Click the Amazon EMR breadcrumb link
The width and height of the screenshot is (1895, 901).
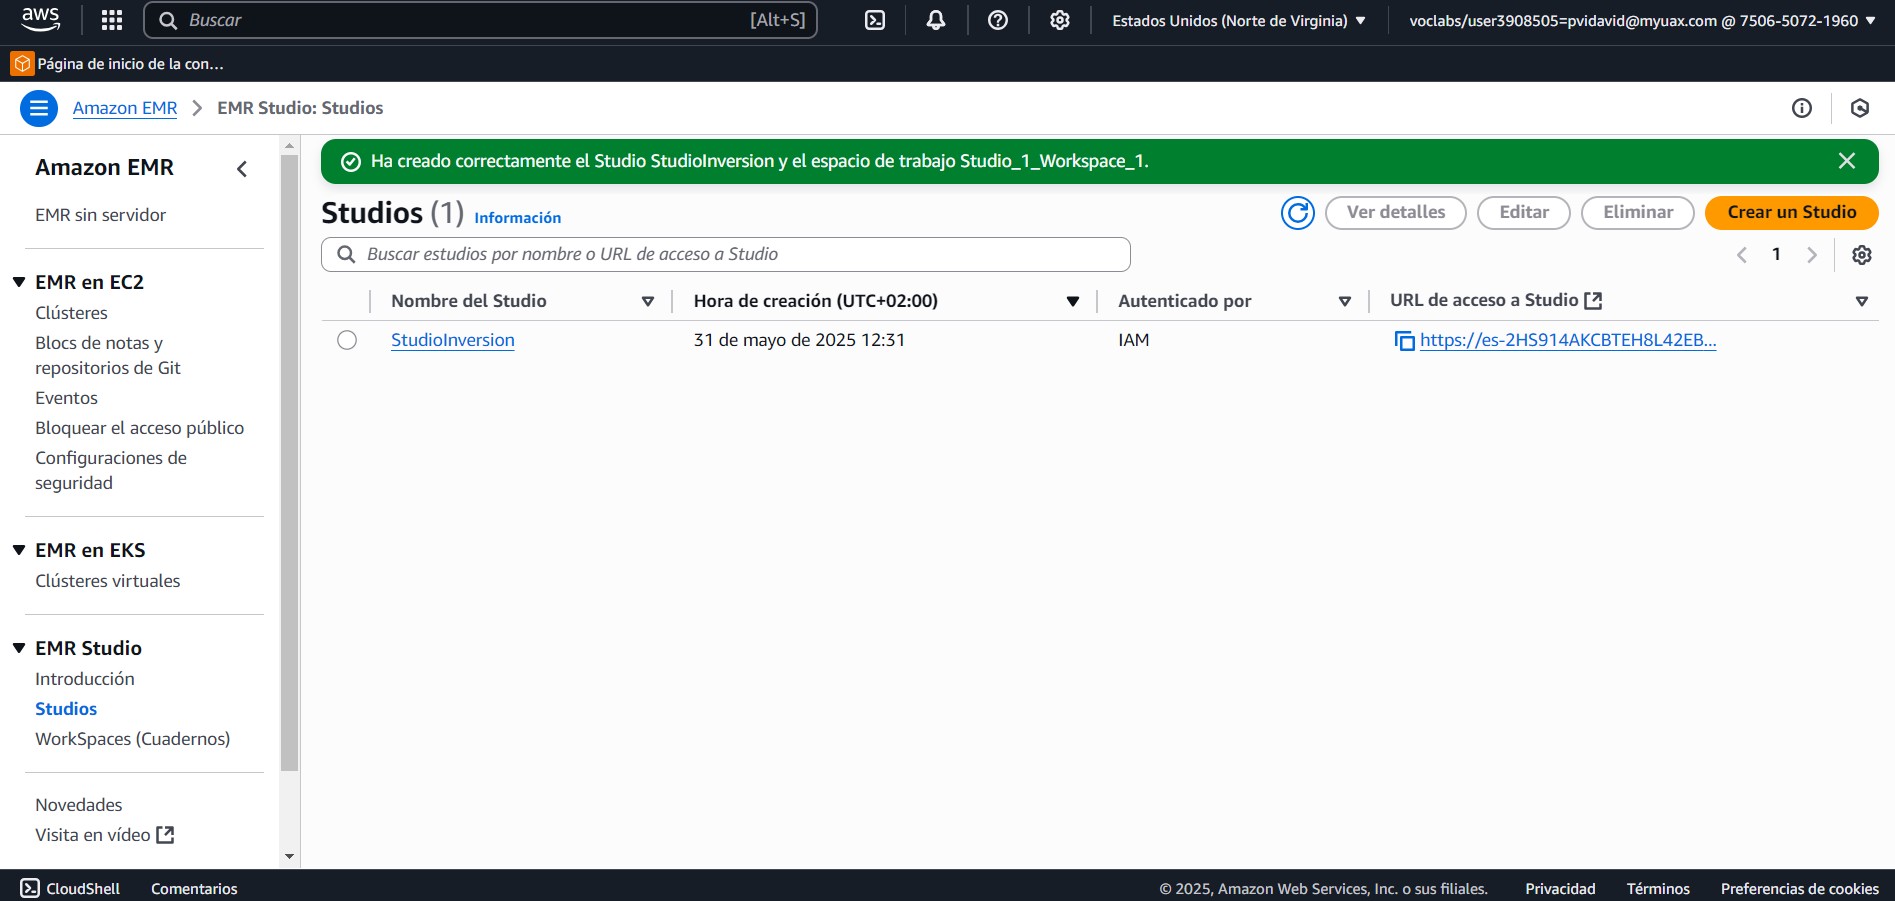tap(125, 108)
